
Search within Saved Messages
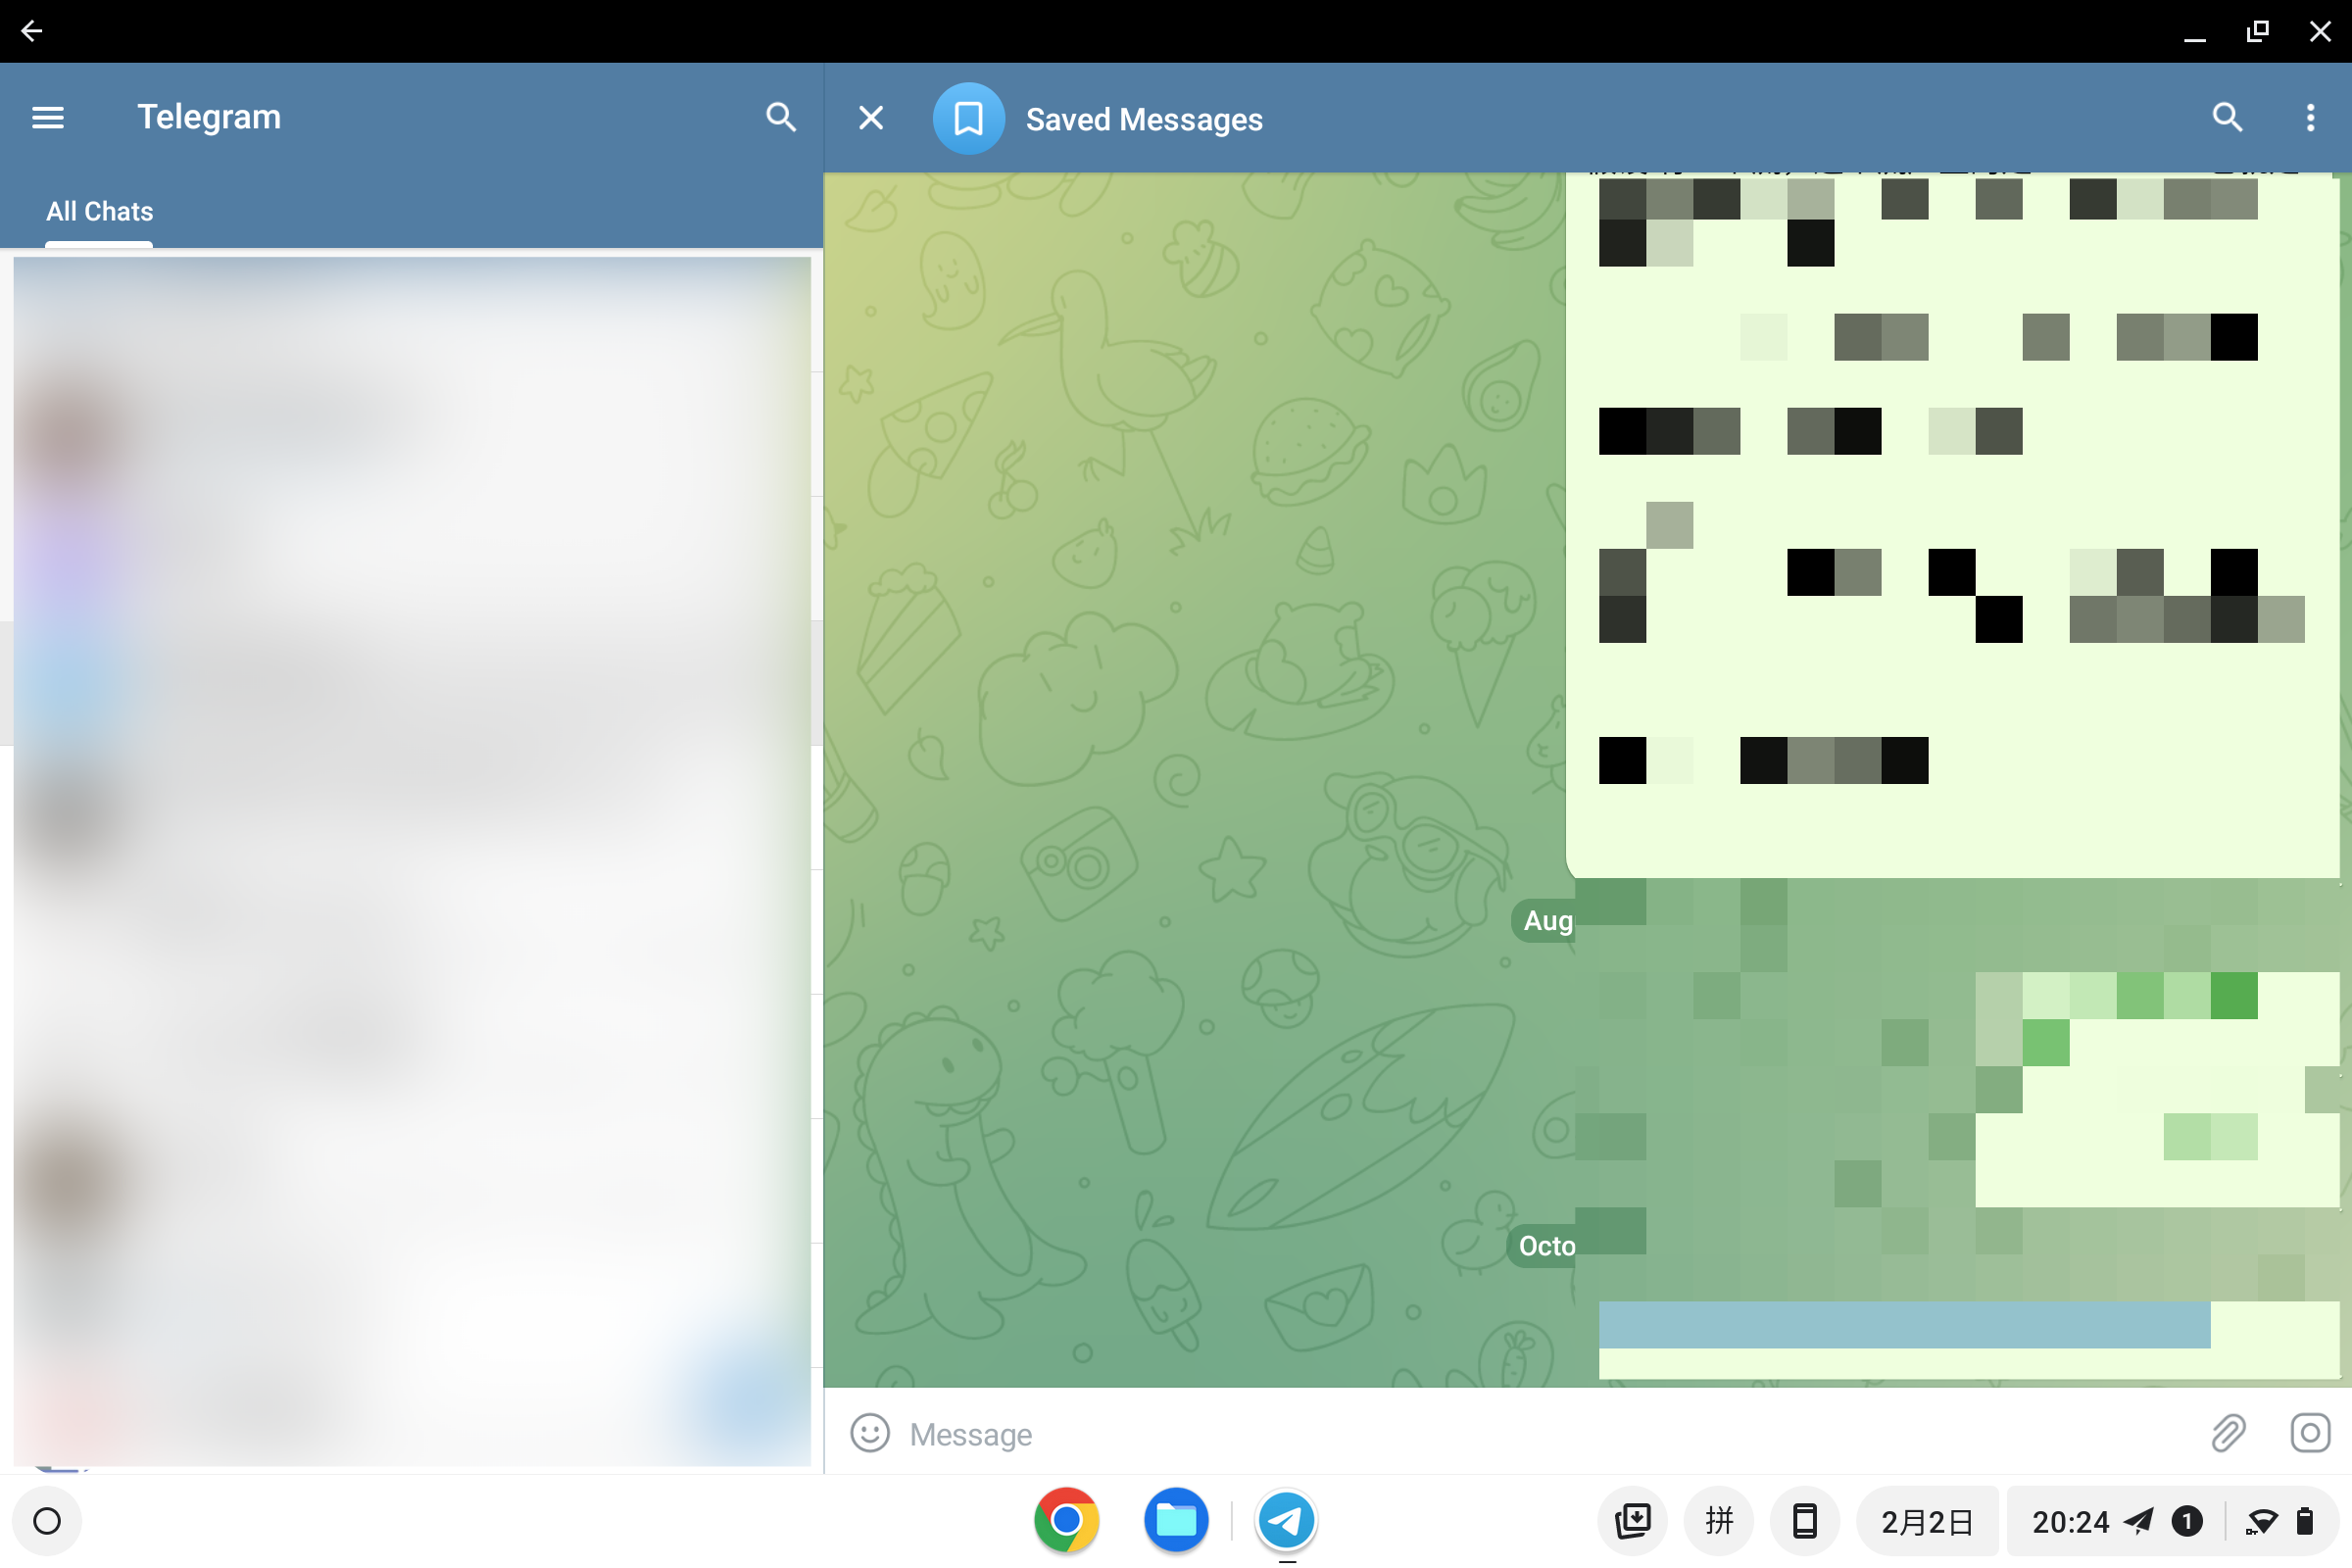(x=2227, y=117)
